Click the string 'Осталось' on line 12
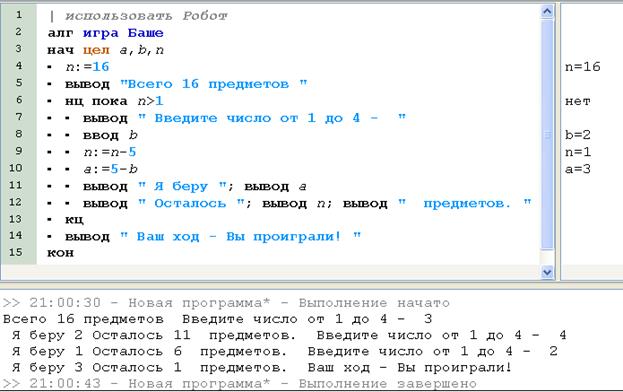Viewport: 623px width, 392px height. tap(191, 203)
